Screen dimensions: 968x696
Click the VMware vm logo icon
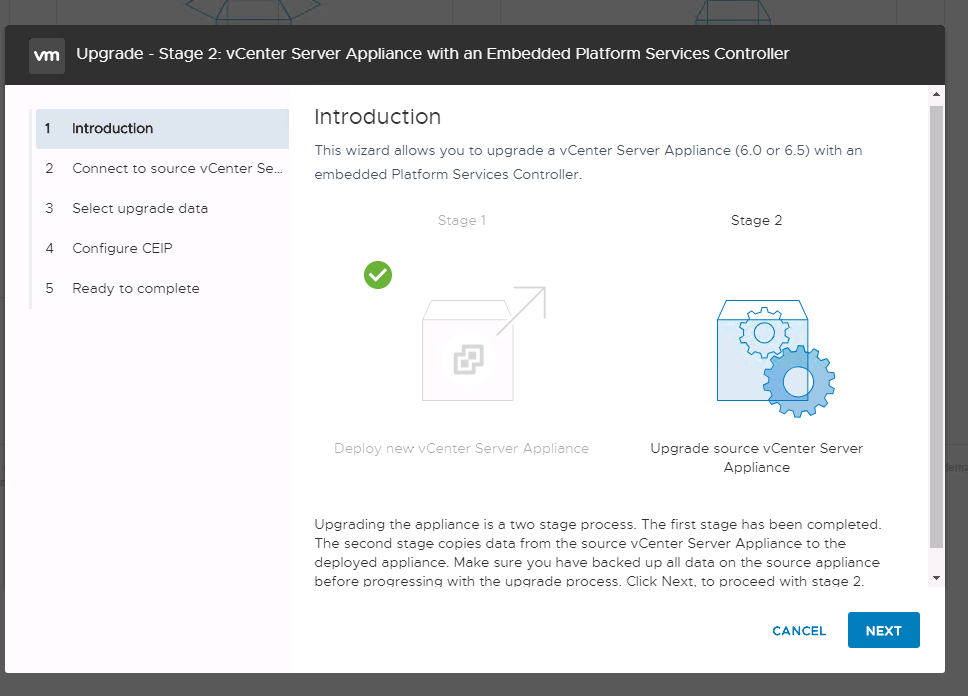click(47, 56)
